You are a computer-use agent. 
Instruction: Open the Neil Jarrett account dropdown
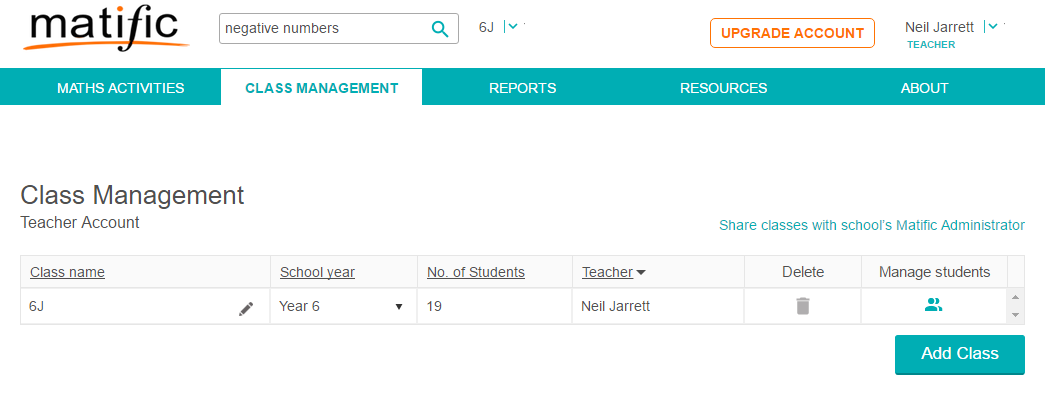click(x=991, y=27)
